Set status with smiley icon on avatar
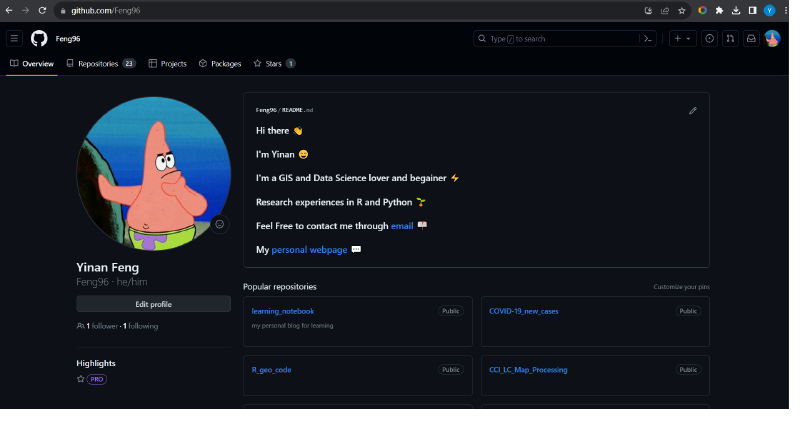The image size is (800, 429). (219, 224)
